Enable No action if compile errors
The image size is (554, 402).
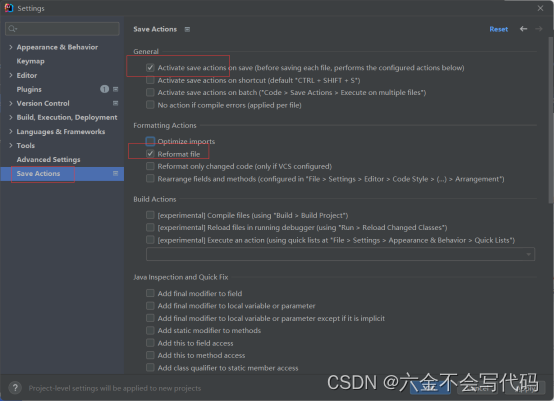[150, 105]
